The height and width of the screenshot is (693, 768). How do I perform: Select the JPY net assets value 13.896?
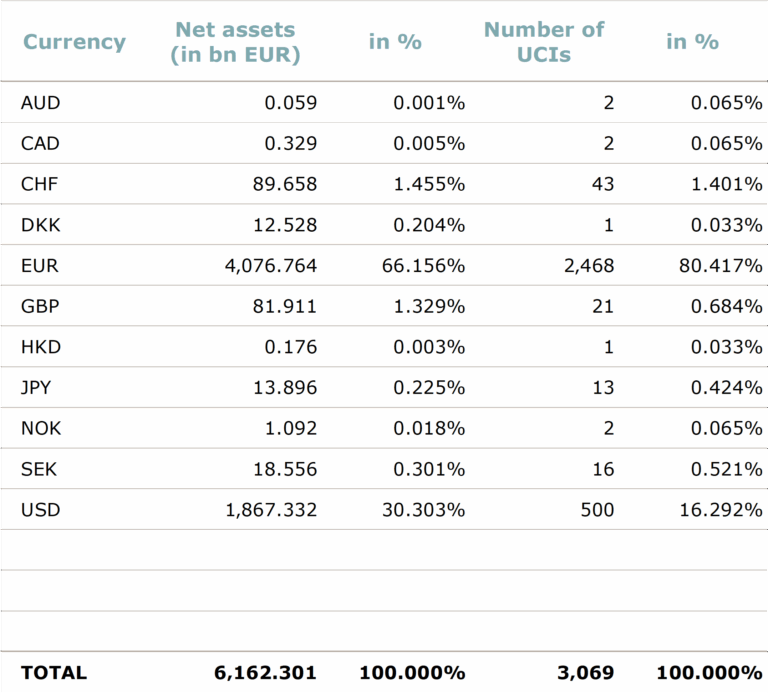click(x=285, y=388)
